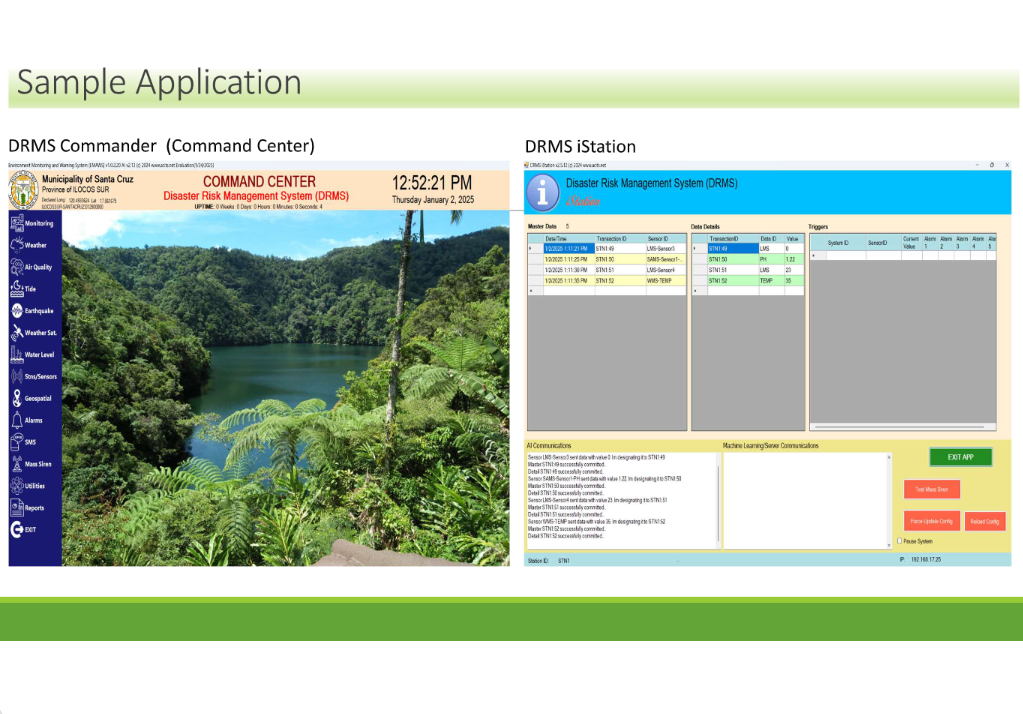Select the Earthquake icon in the sidebar
Image resolution: width=1023 pixels, height=714 pixels.
pos(16,311)
